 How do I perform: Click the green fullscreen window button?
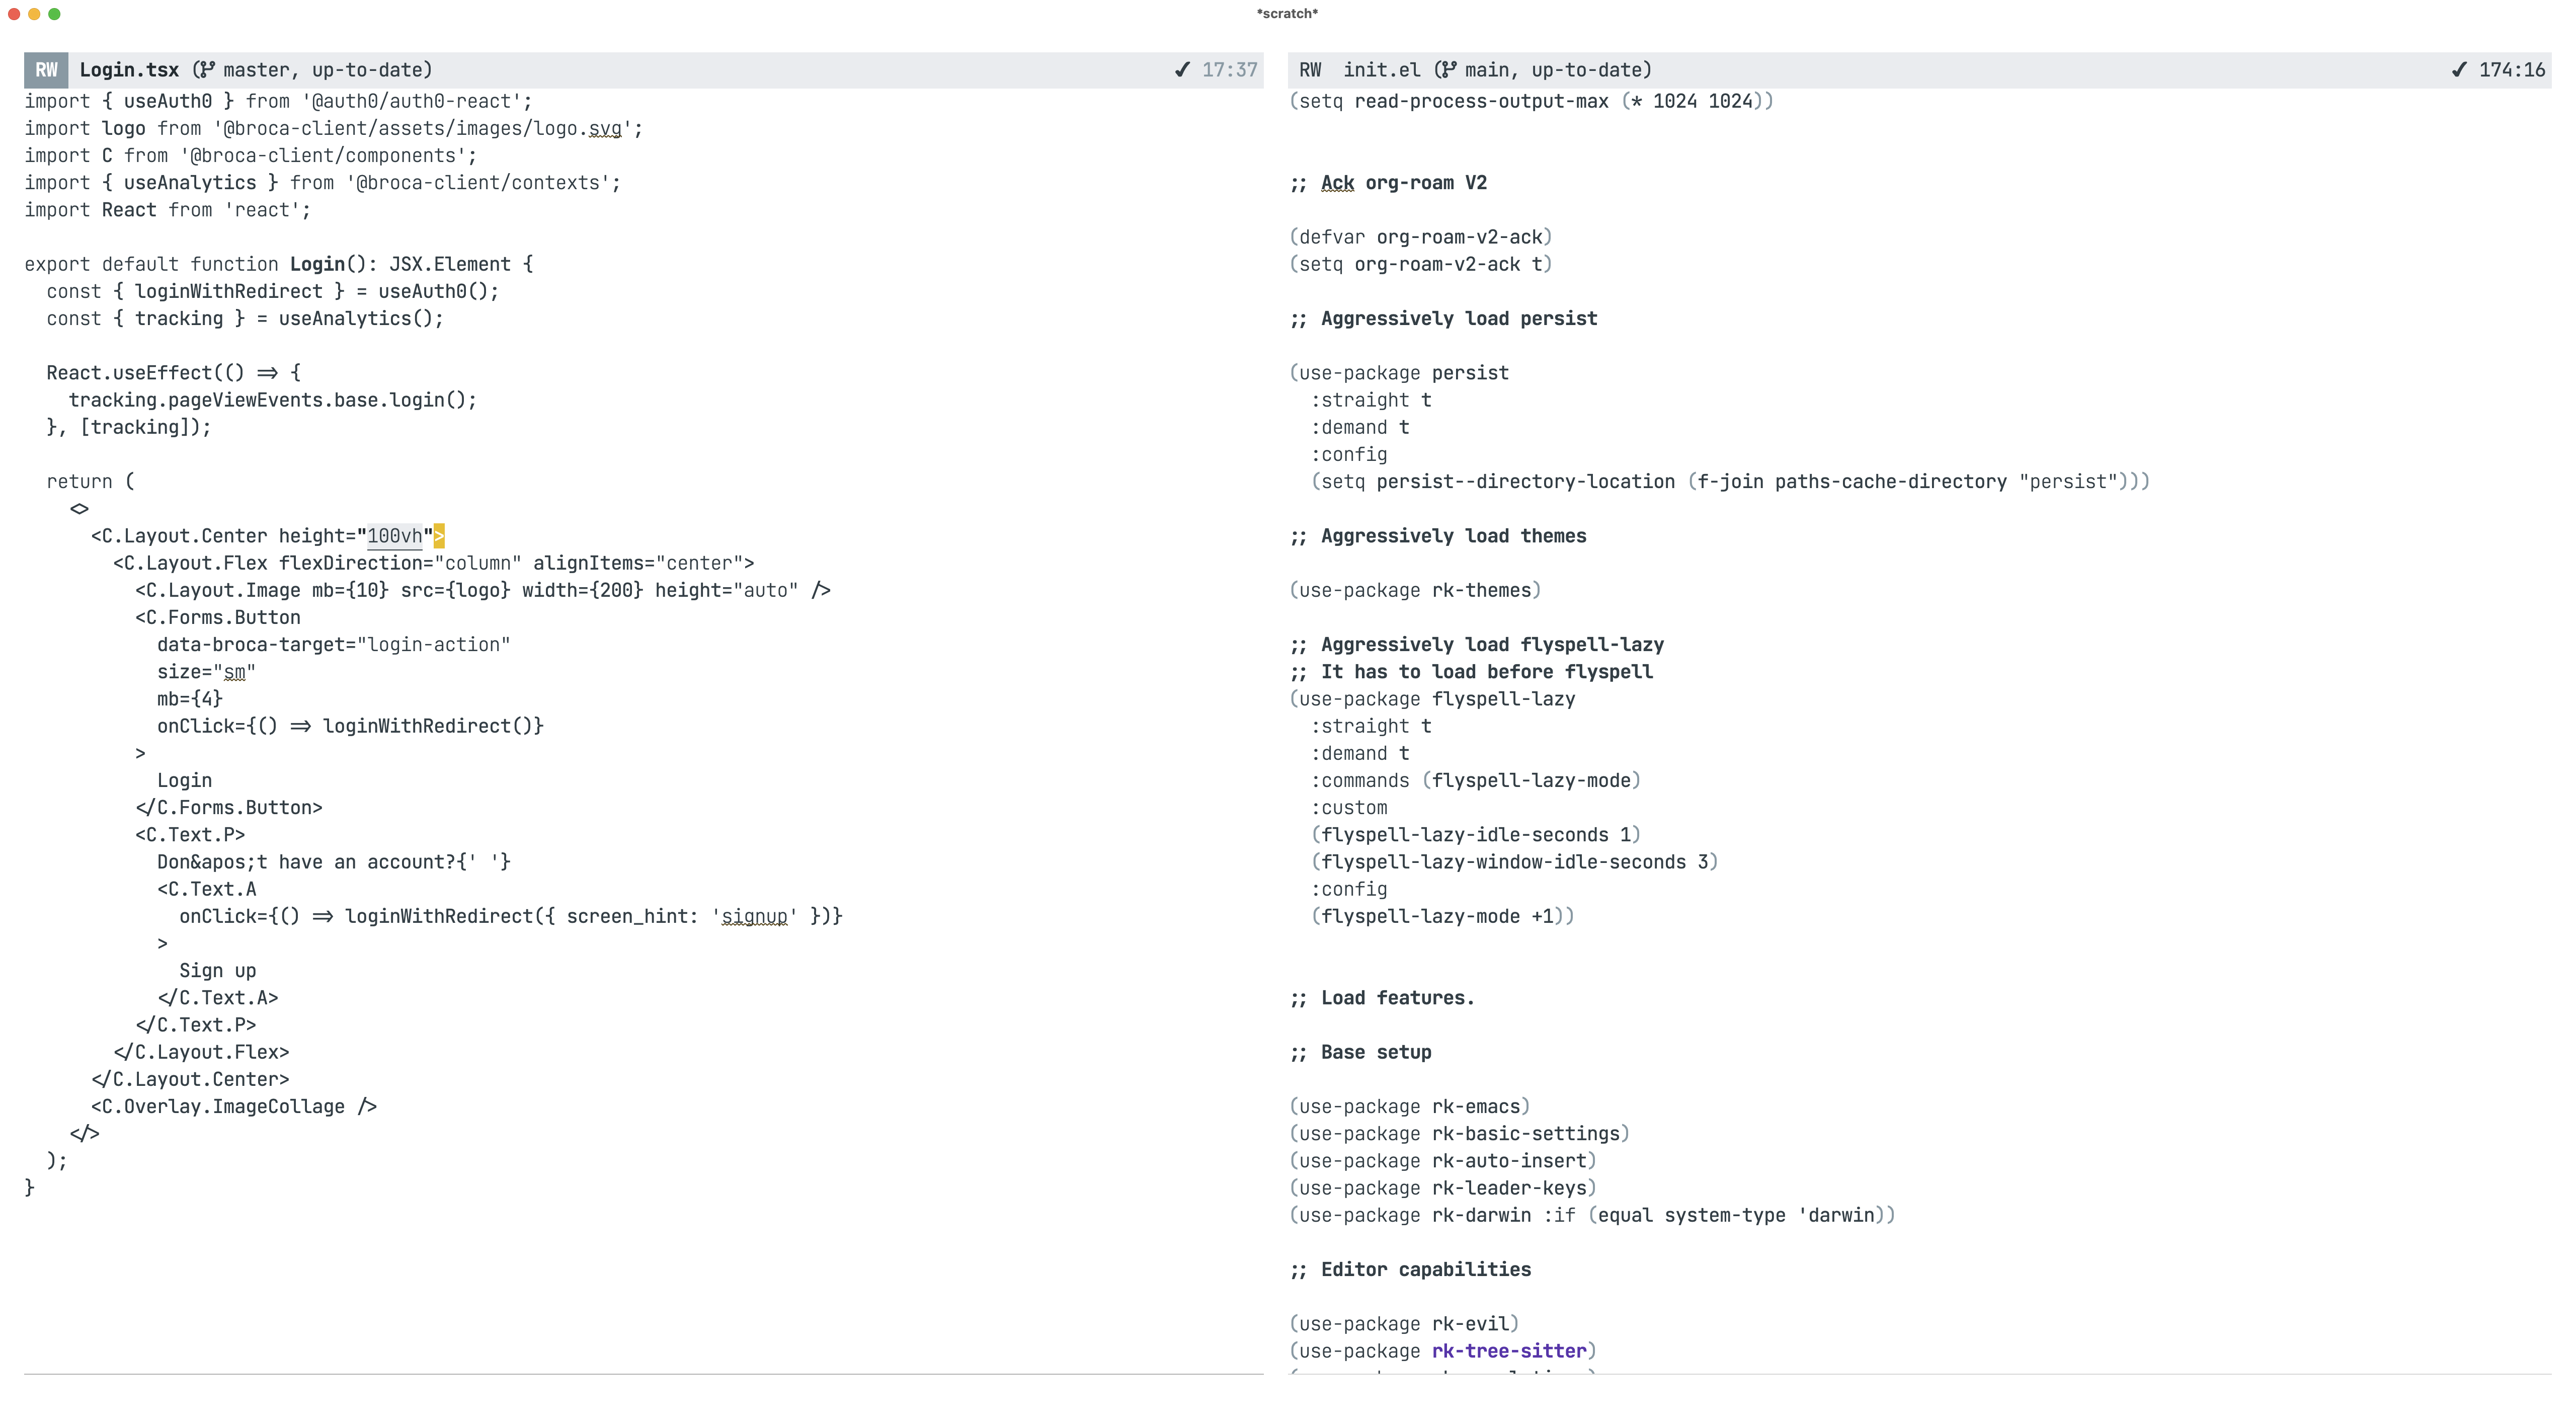(x=54, y=14)
